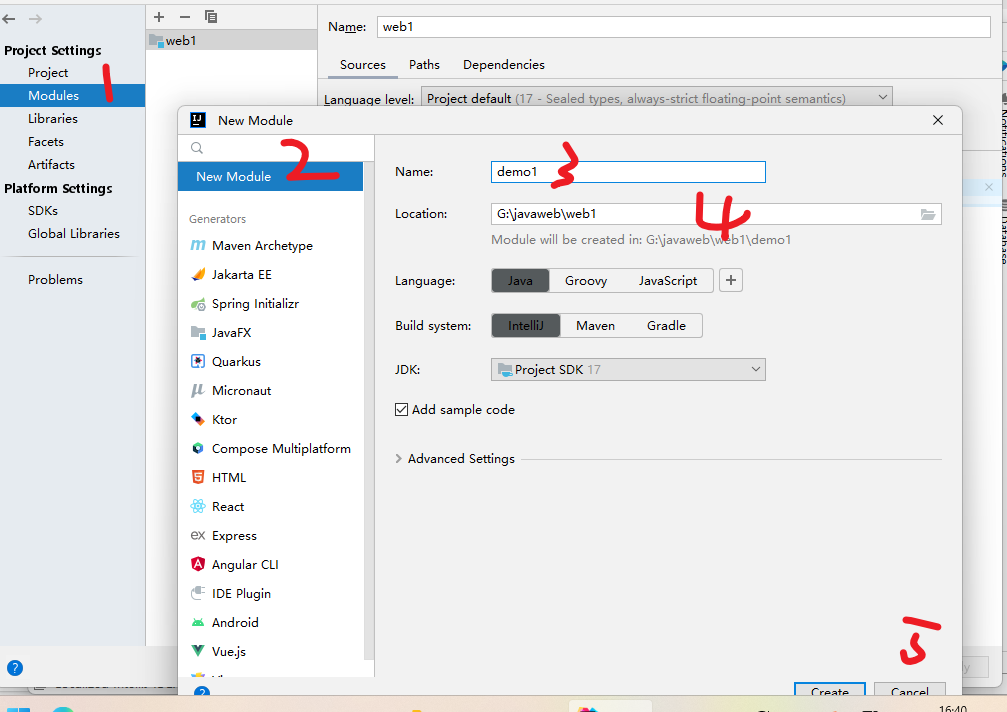Click the forward navigation arrow

pos(35,19)
